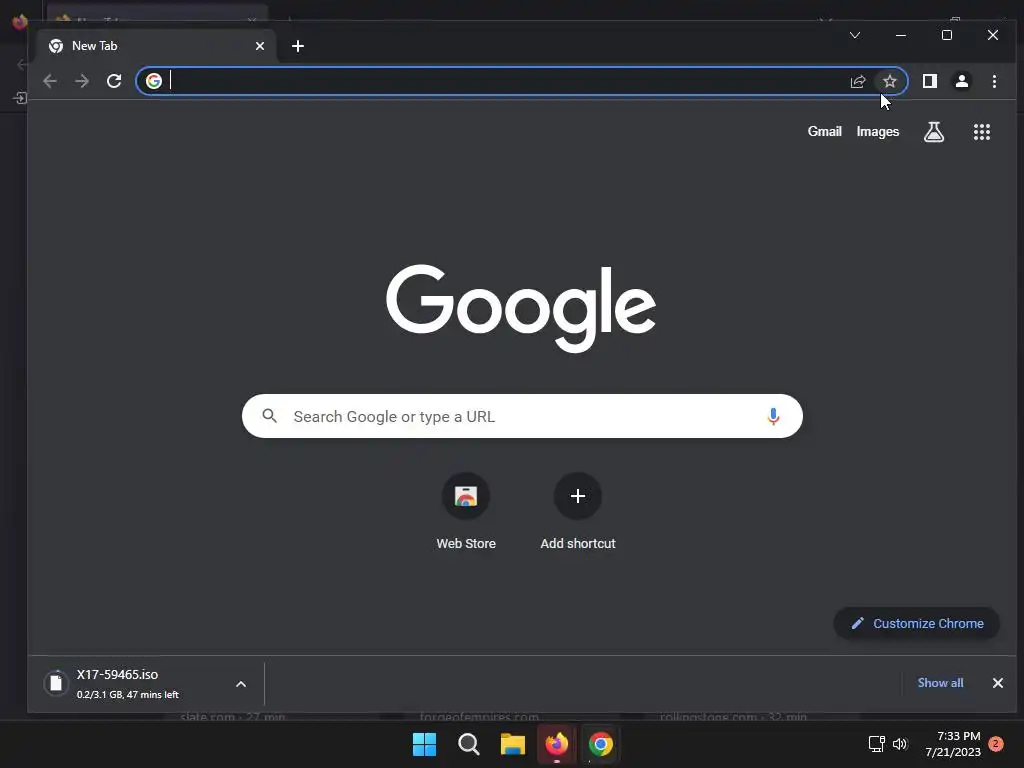Open Gmail link
This screenshot has width=1024, height=768.
825,131
